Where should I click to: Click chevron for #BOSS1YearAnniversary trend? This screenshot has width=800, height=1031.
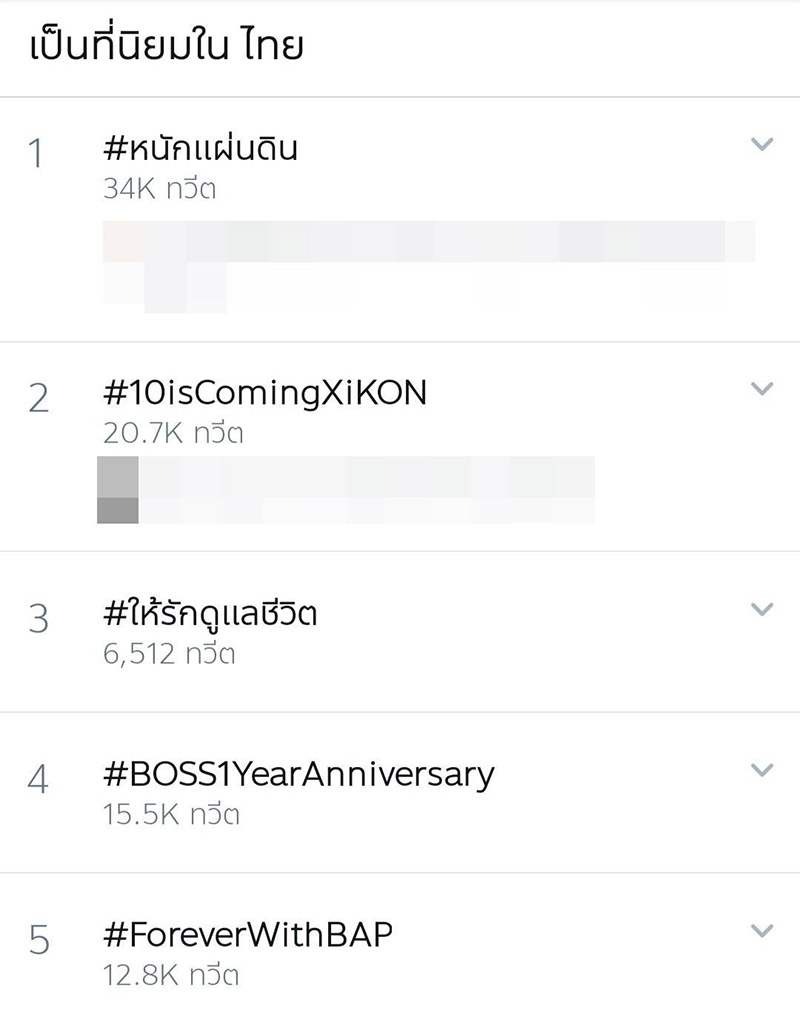point(762,769)
